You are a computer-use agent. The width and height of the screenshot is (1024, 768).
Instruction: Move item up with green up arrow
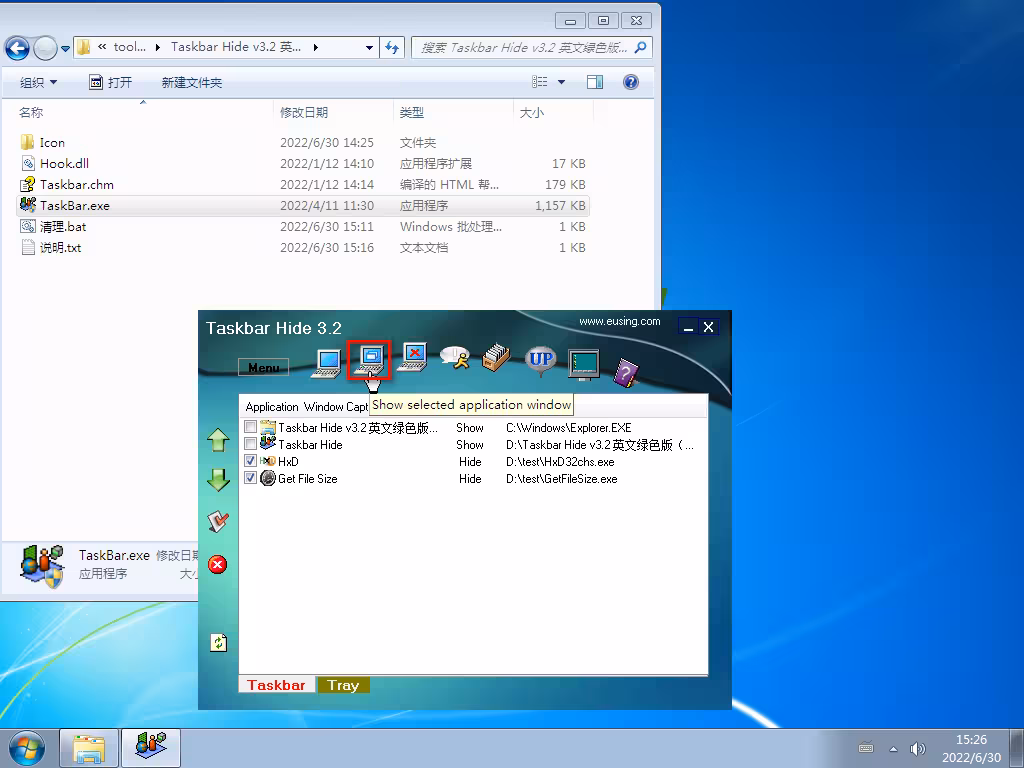(x=218, y=440)
